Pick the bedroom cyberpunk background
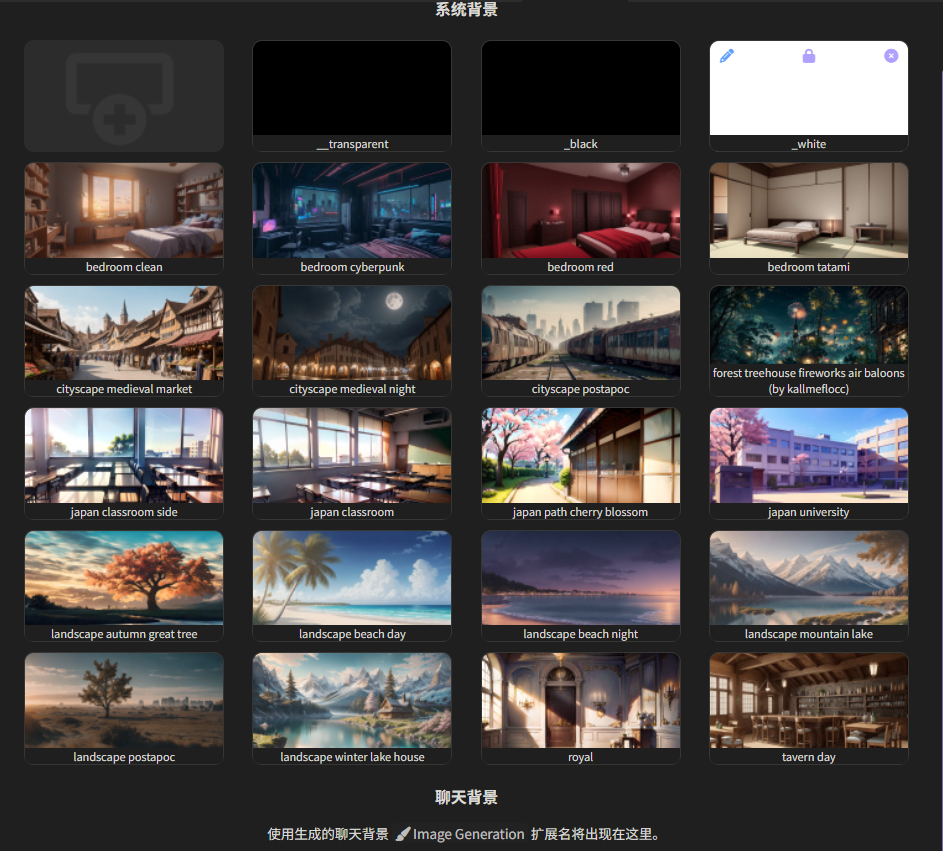The height and width of the screenshot is (851, 943). pos(352,211)
